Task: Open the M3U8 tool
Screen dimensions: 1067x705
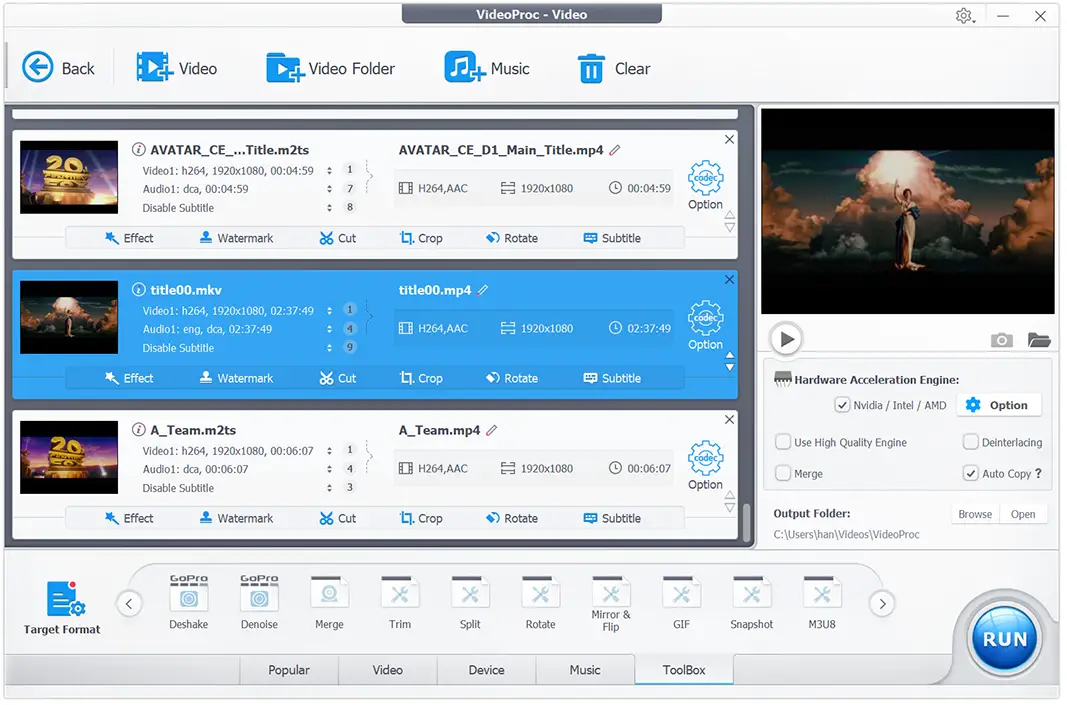Action: 821,597
